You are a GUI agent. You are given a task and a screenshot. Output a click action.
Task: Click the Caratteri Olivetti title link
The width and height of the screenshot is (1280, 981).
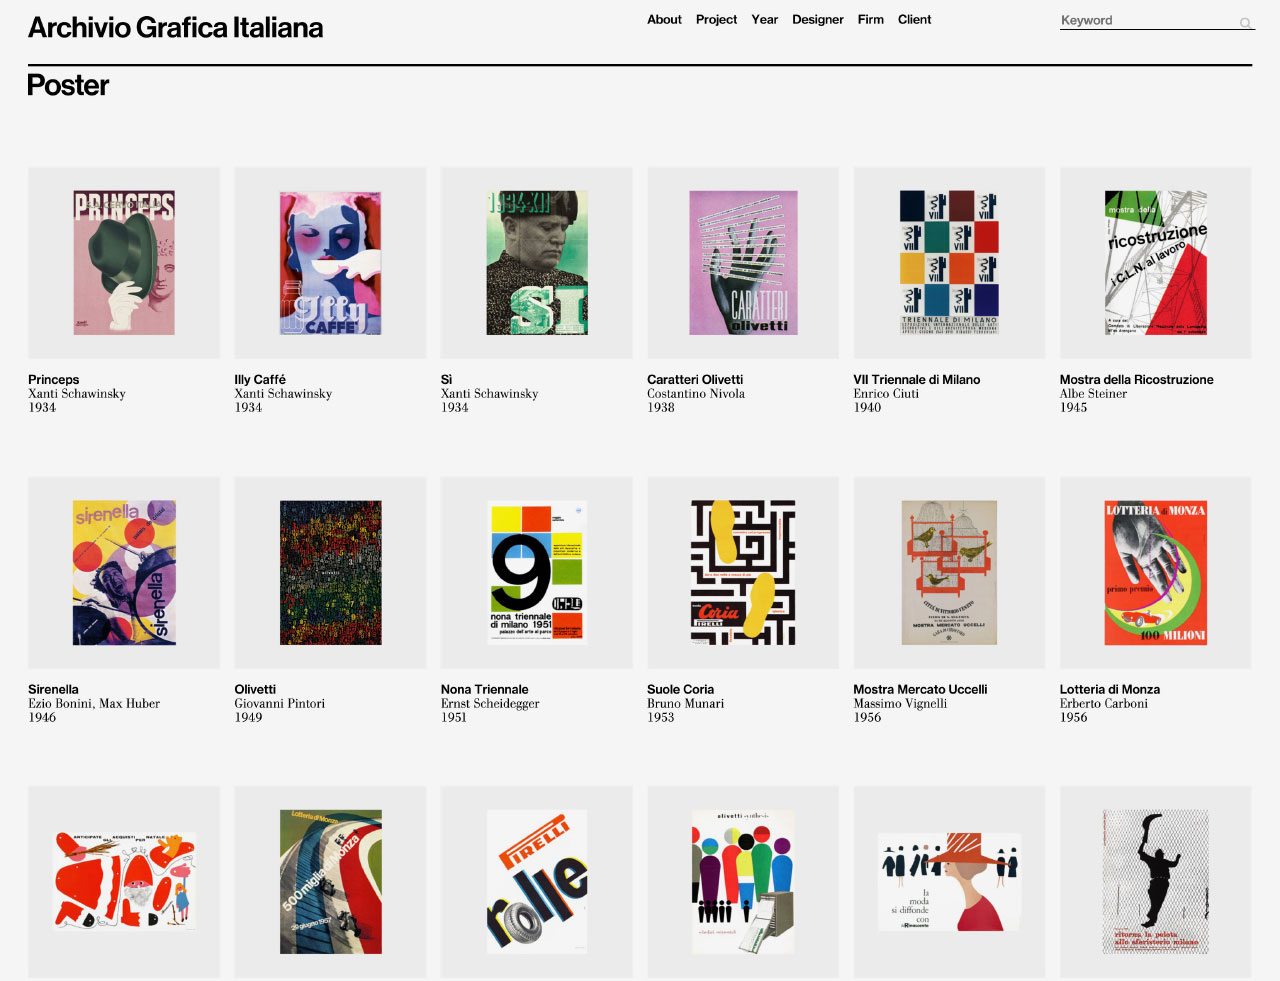coord(695,380)
